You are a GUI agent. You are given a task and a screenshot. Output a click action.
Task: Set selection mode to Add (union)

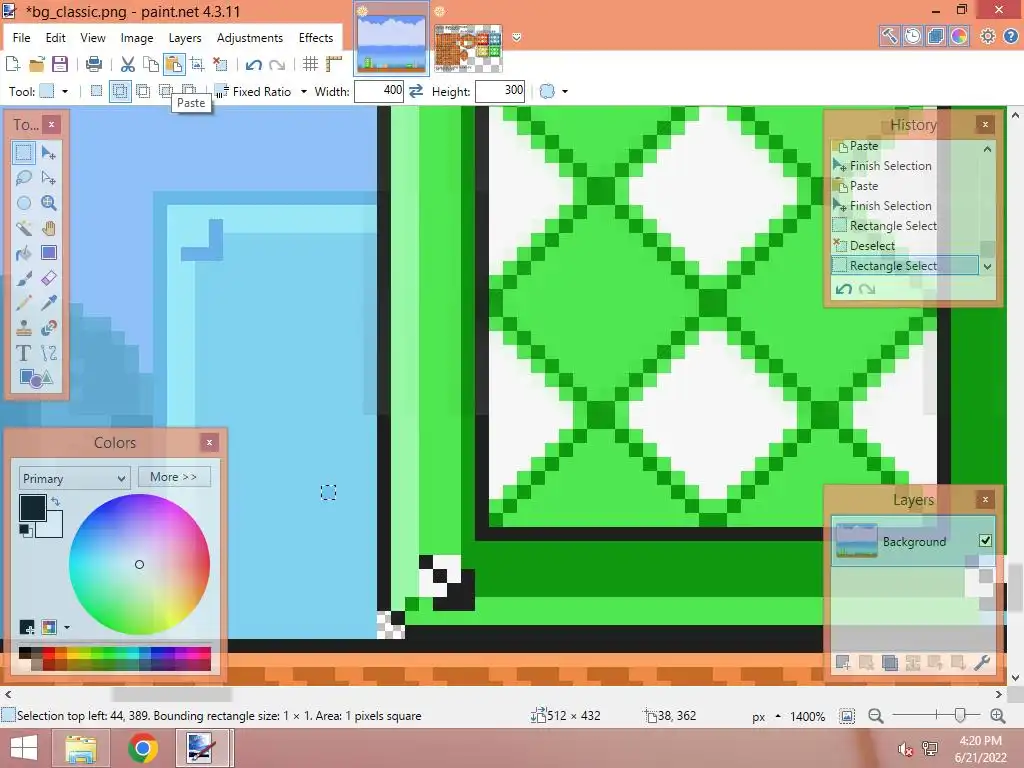[120, 91]
